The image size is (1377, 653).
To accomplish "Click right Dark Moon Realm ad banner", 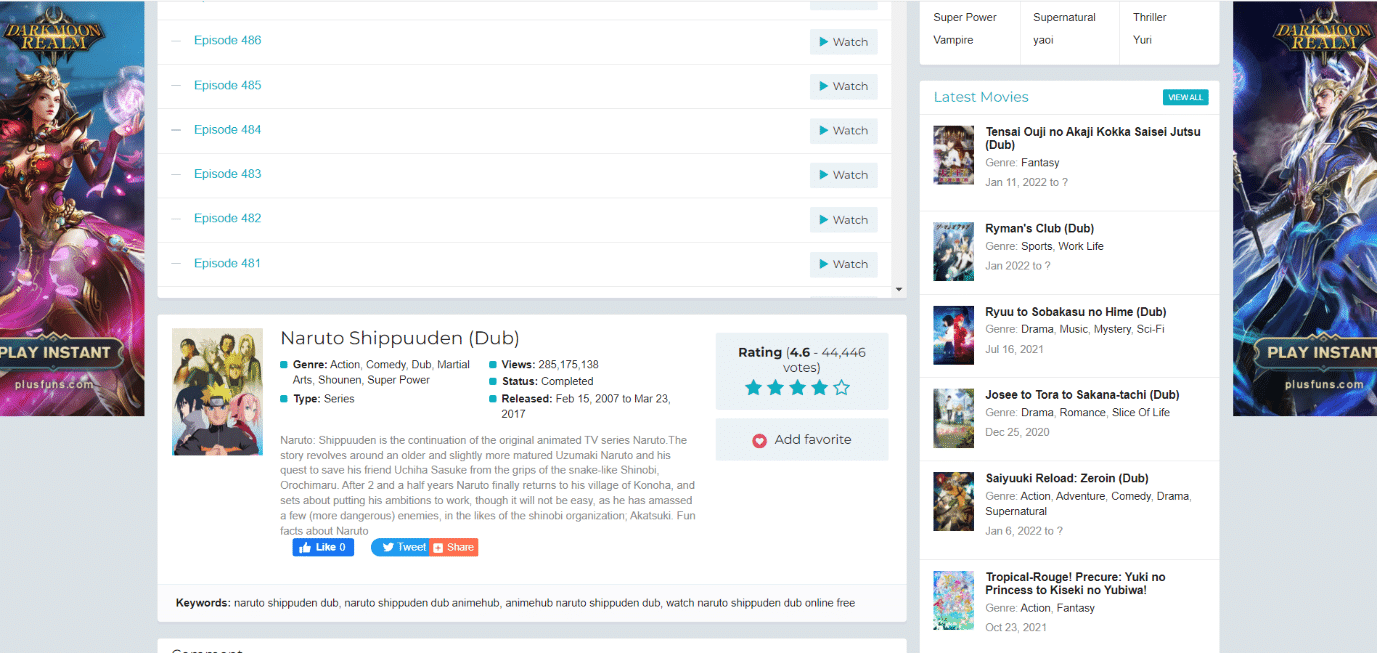I will [x=1305, y=208].
